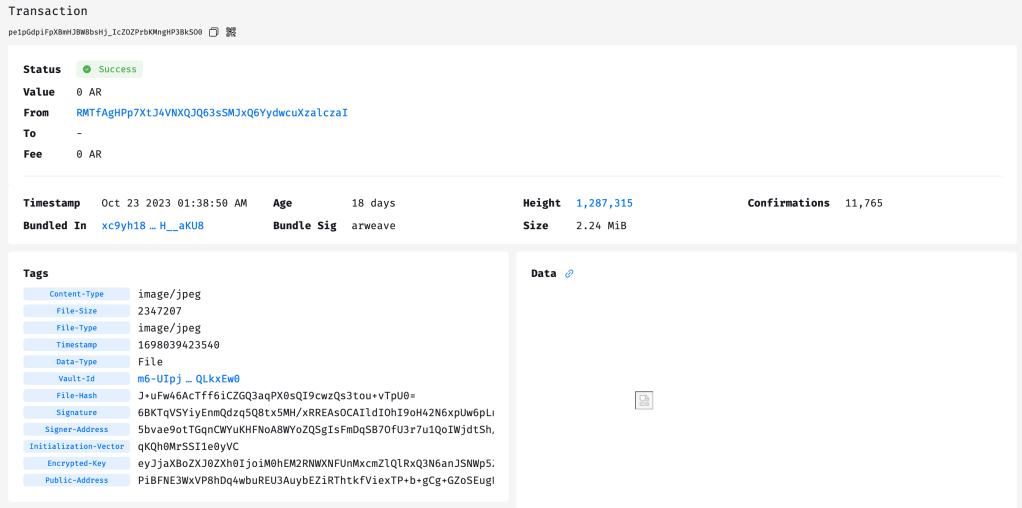
Task: Select the File-Hash tag label
Action: pyautogui.click(x=77, y=396)
